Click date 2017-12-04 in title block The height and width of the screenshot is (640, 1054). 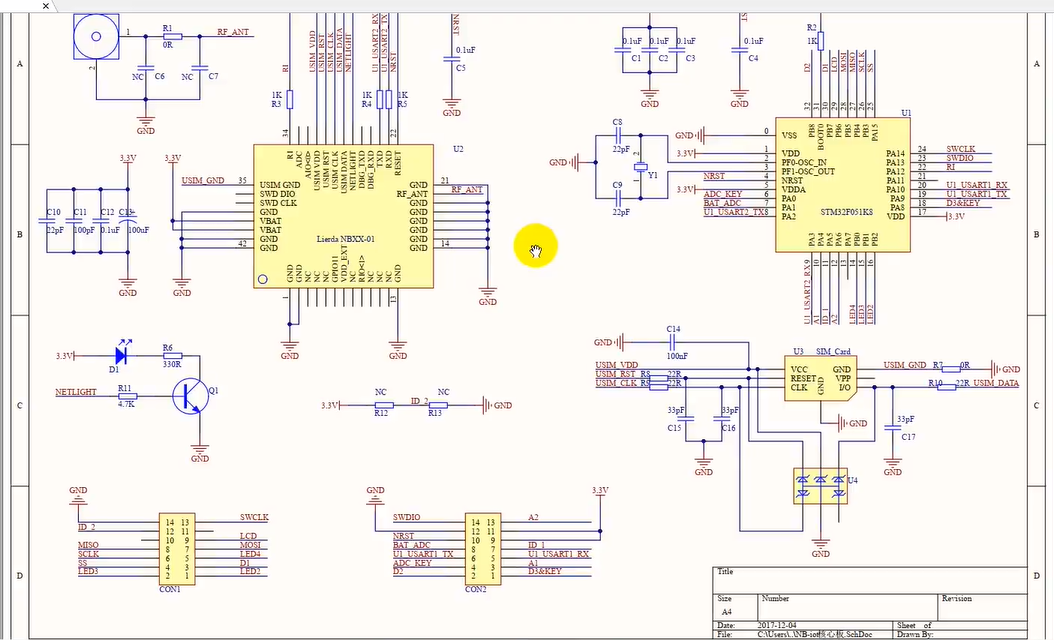777,625
